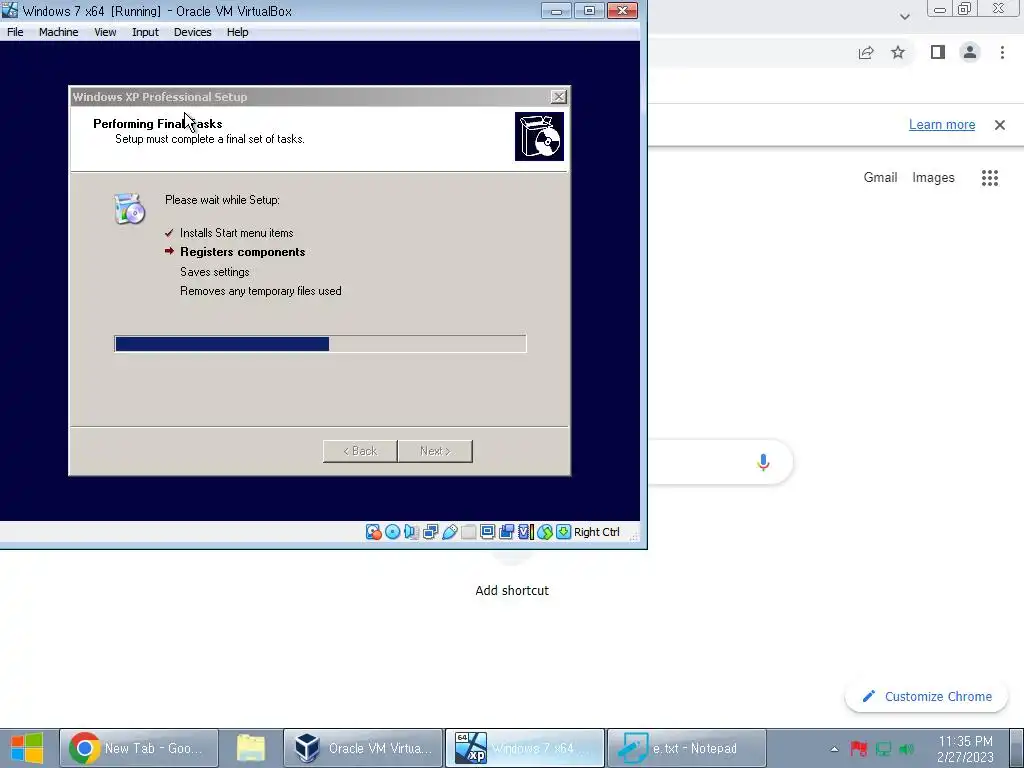Click Removes any temporary files used text

point(261,291)
